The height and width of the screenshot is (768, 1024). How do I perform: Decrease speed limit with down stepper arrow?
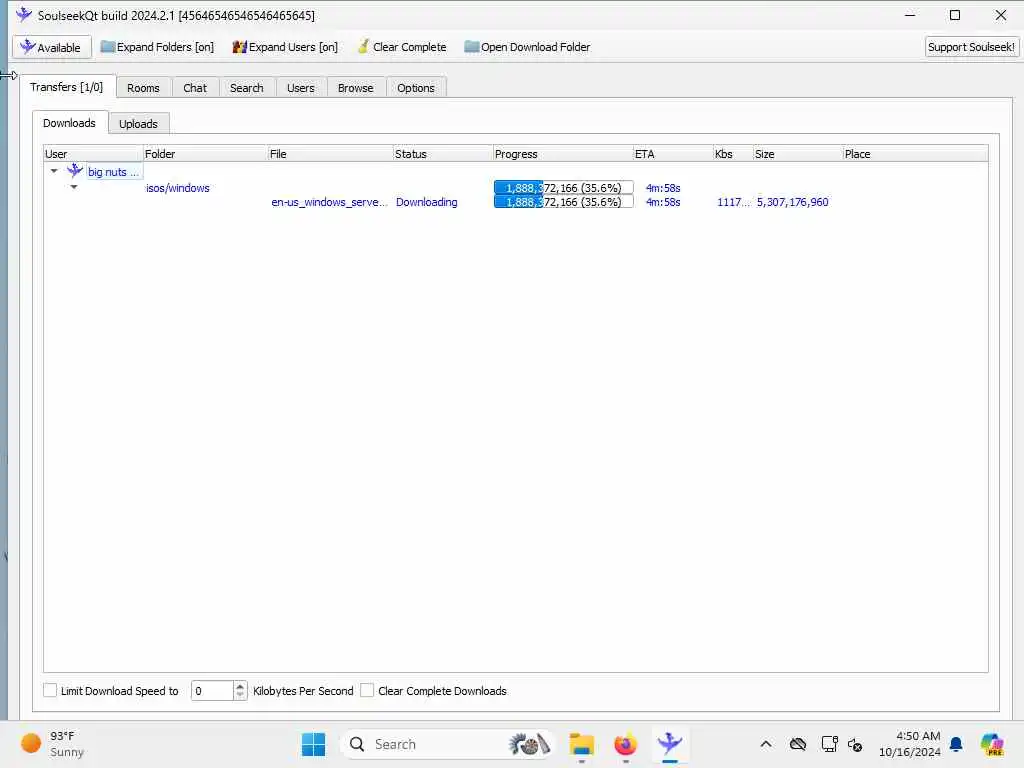point(240,696)
